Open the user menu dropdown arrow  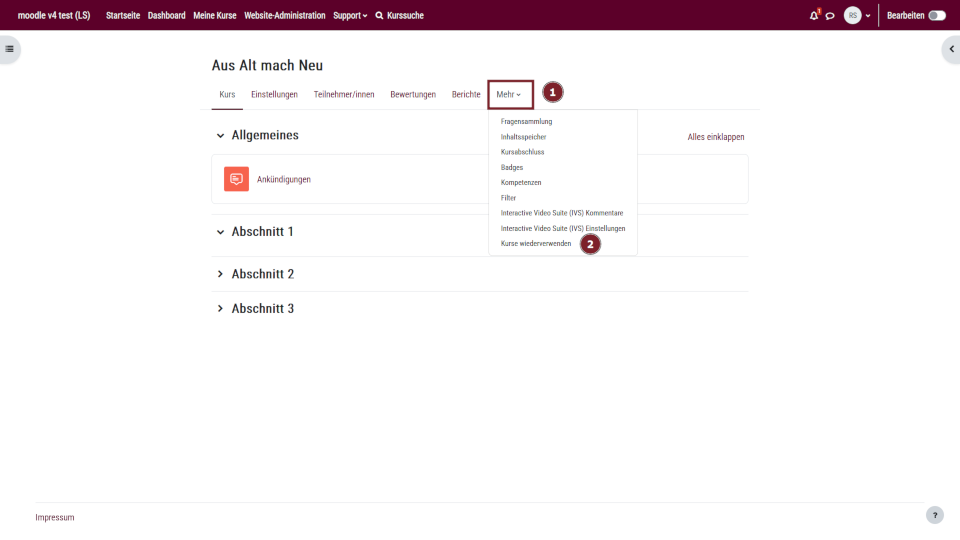coord(868,16)
